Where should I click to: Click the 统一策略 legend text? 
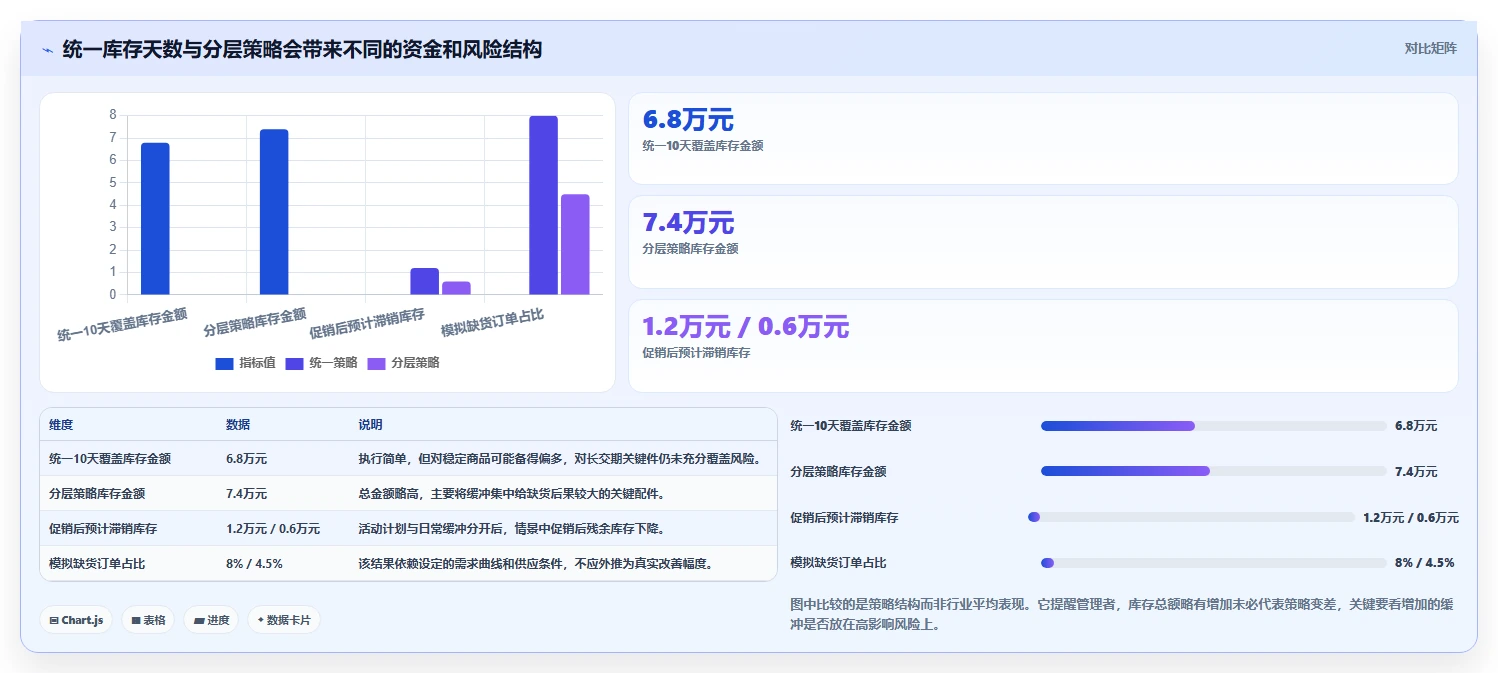[334, 363]
